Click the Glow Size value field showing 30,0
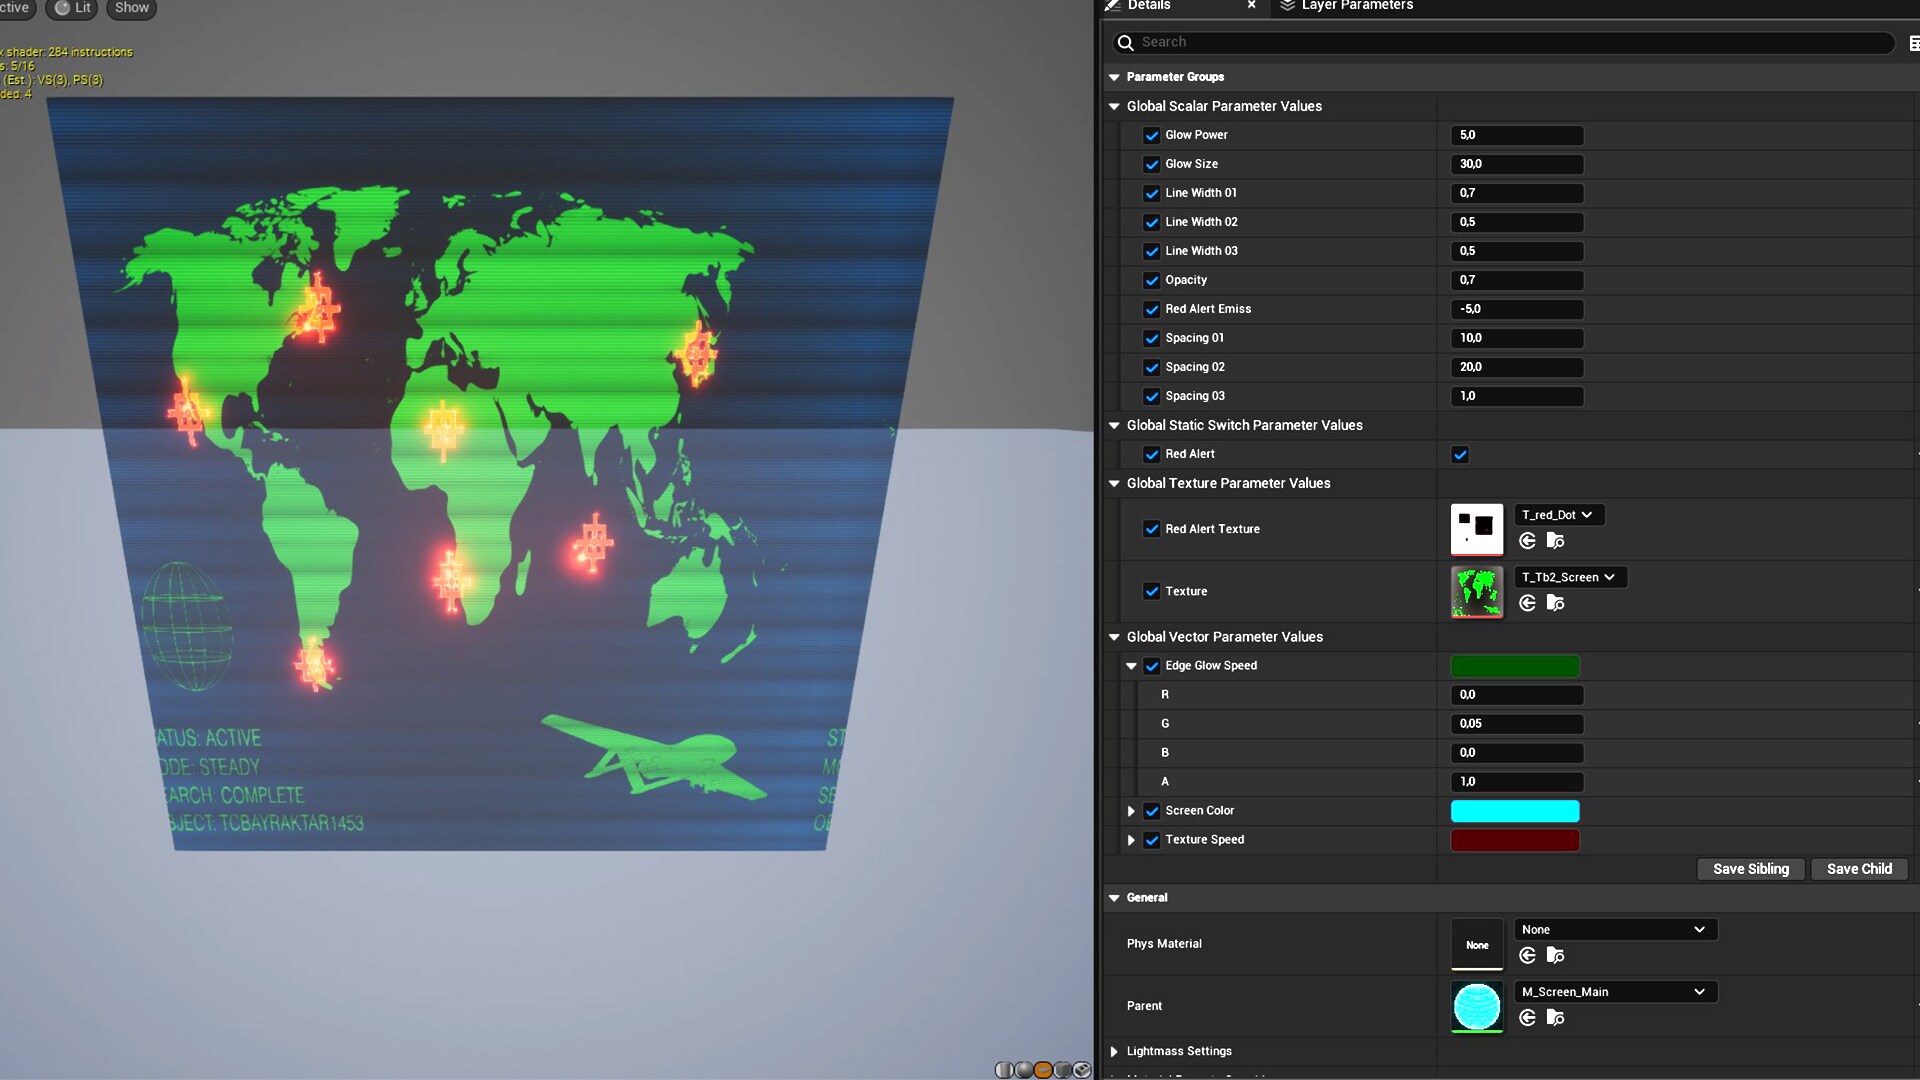1920x1080 pixels. pos(1516,164)
